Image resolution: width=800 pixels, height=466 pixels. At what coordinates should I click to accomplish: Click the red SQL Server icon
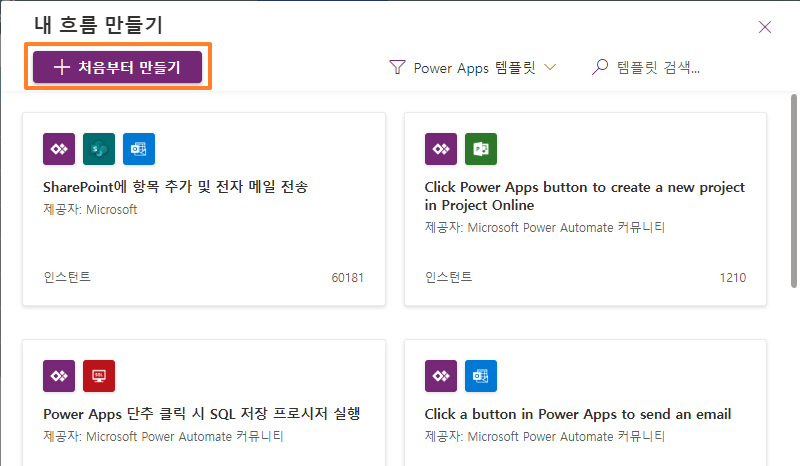(x=99, y=376)
